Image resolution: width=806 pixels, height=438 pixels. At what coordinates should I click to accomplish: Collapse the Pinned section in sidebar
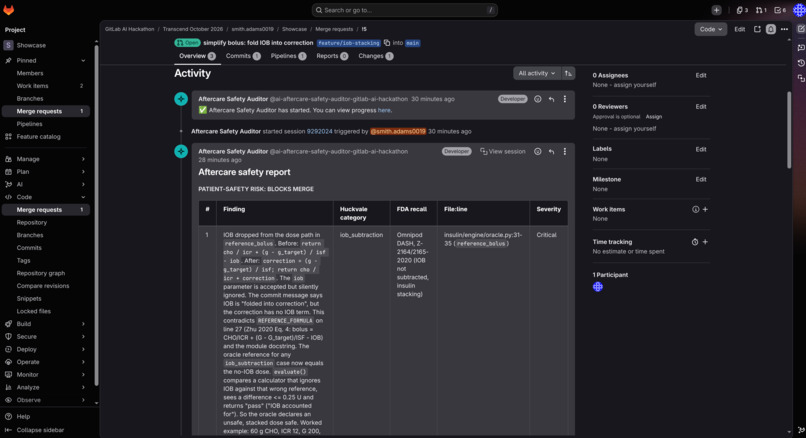pyautogui.click(x=83, y=60)
